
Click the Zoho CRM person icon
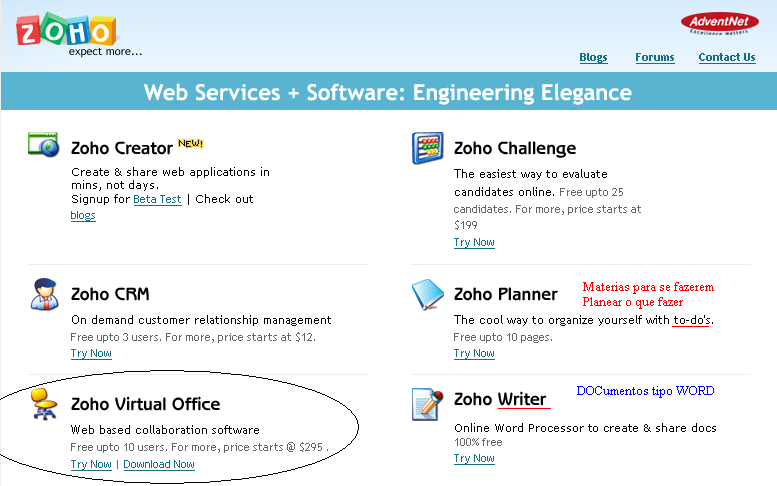[44, 294]
